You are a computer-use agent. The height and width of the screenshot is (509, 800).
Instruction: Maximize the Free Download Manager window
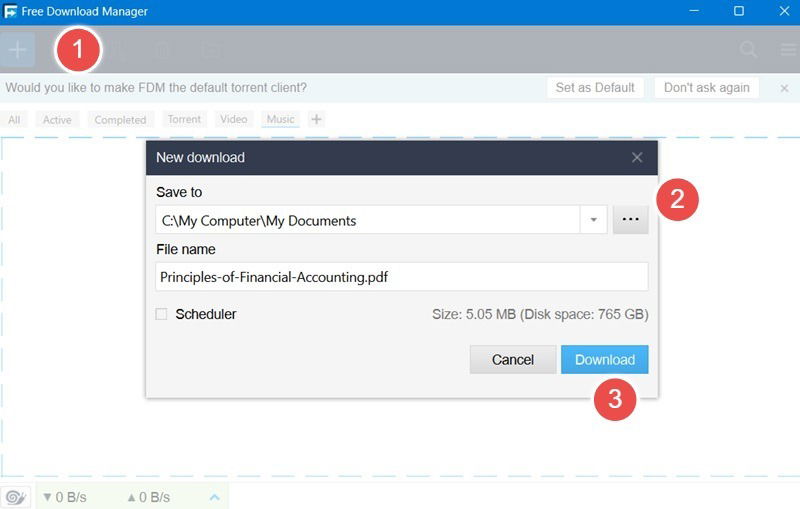[x=739, y=11]
